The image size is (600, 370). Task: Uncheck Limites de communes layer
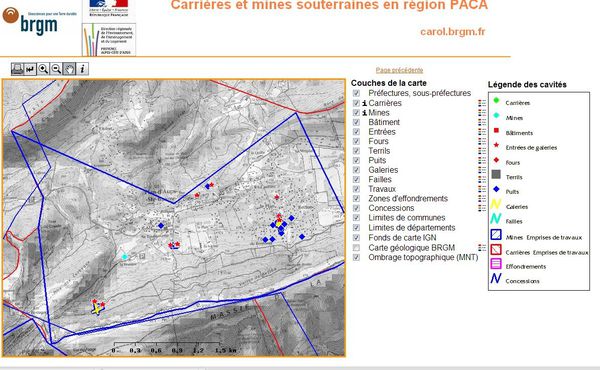pyautogui.click(x=356, y=218)
